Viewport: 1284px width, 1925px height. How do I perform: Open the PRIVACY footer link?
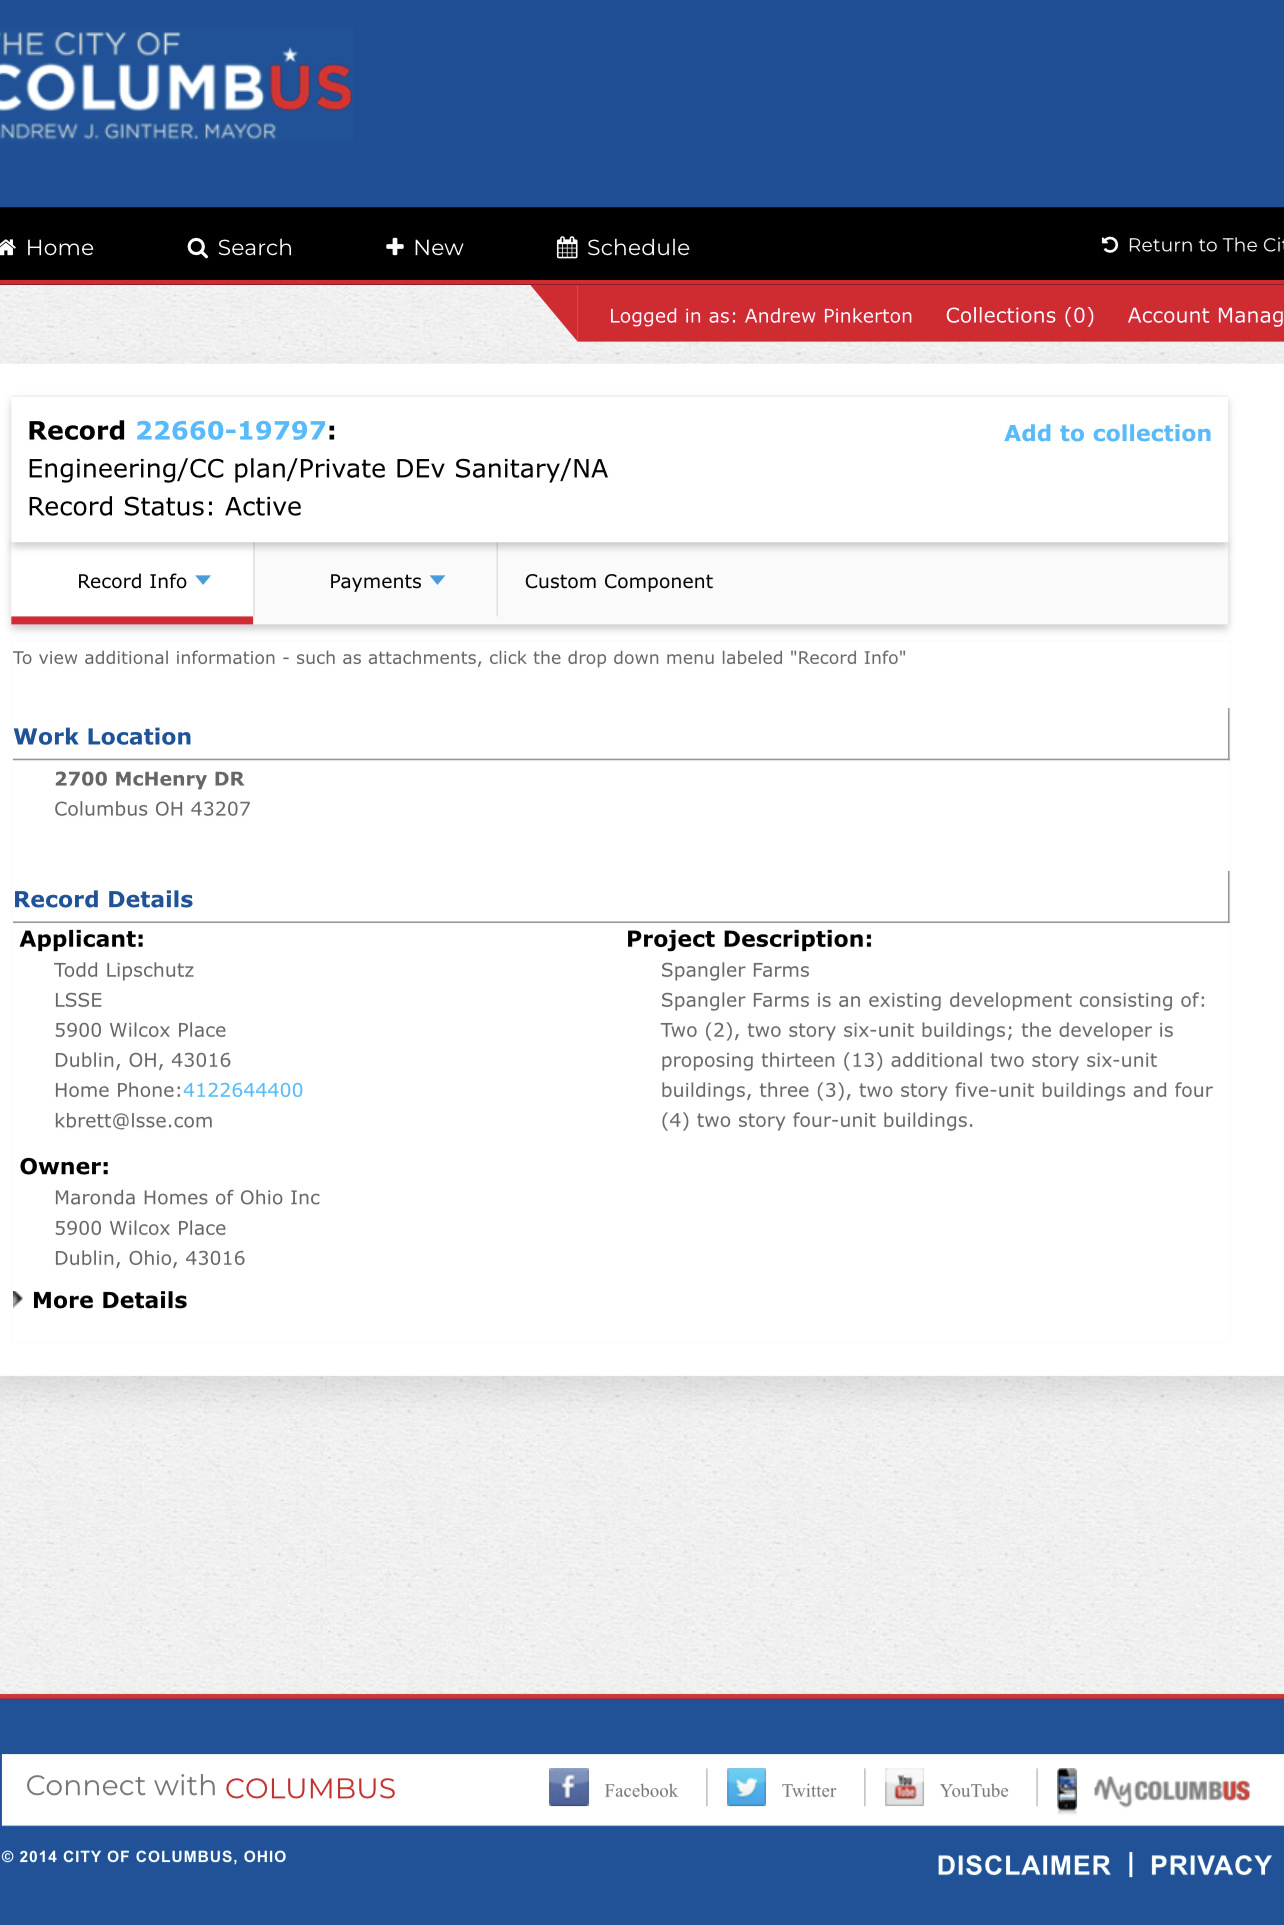pyautogui.click(x=1211, y=1865)
